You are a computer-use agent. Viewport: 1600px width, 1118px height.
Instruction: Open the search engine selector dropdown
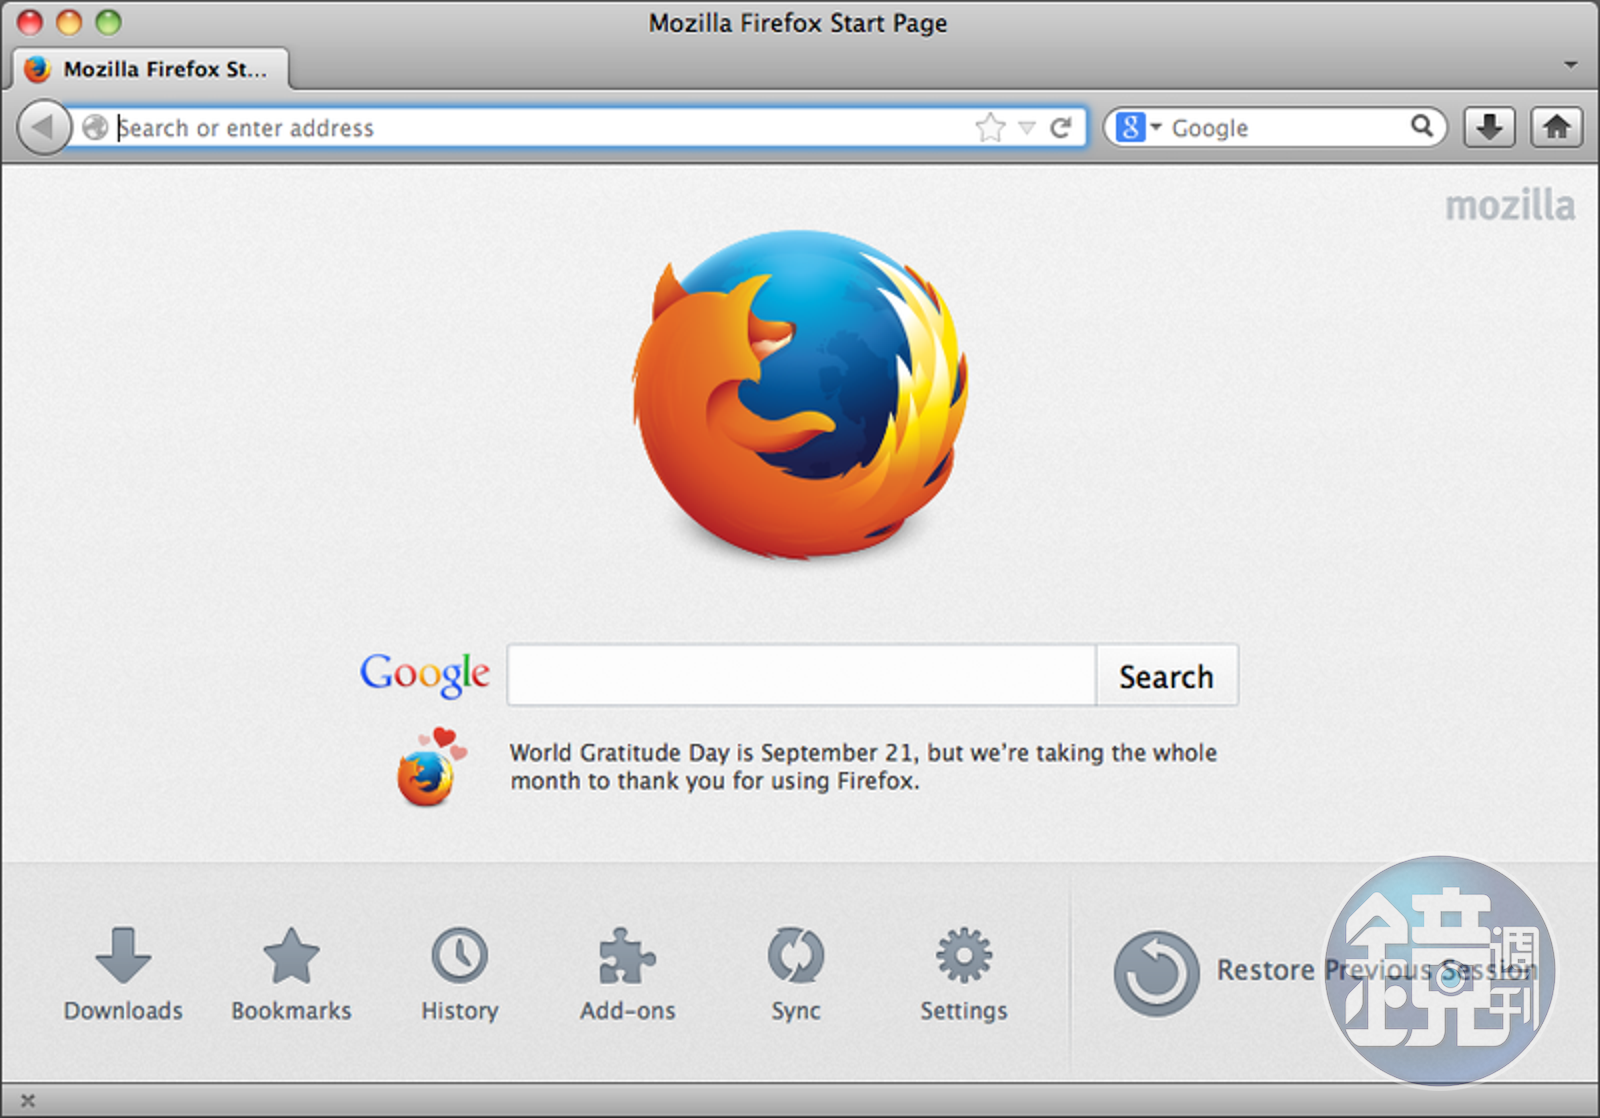[1138, 128]
